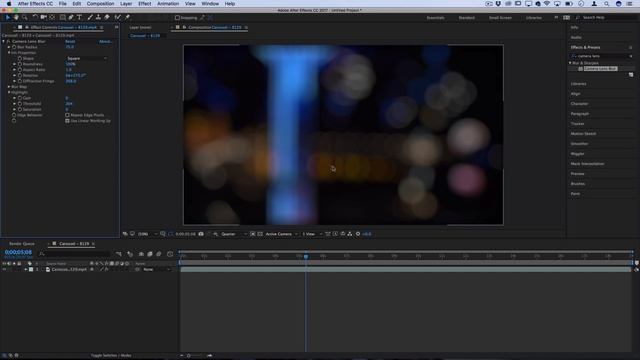Open the Tracker panel

[577, 124]
